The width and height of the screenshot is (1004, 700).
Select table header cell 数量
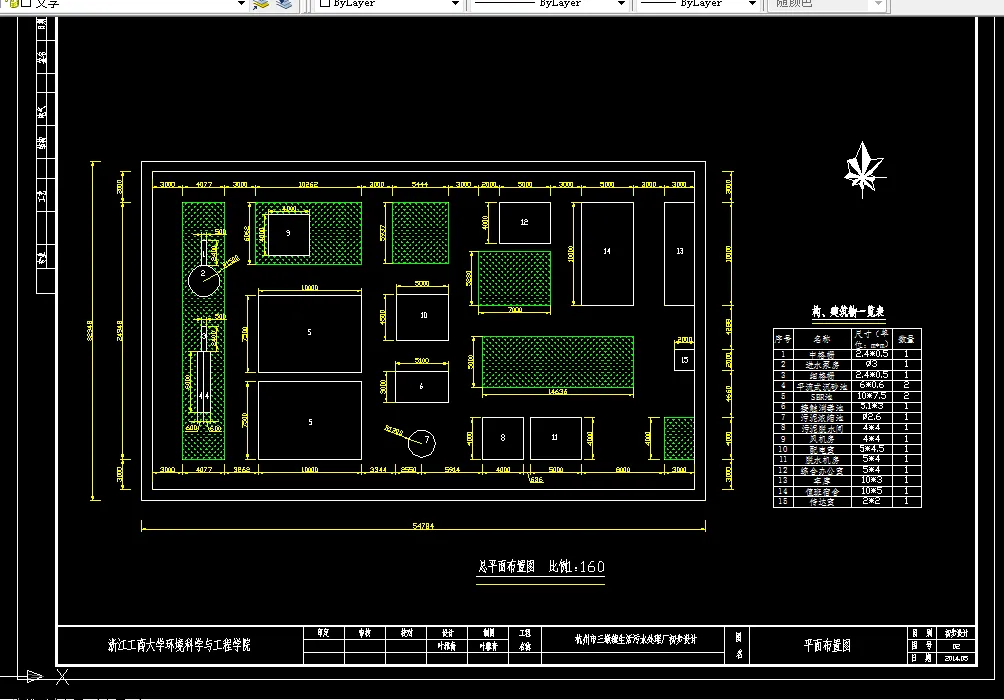906,339
